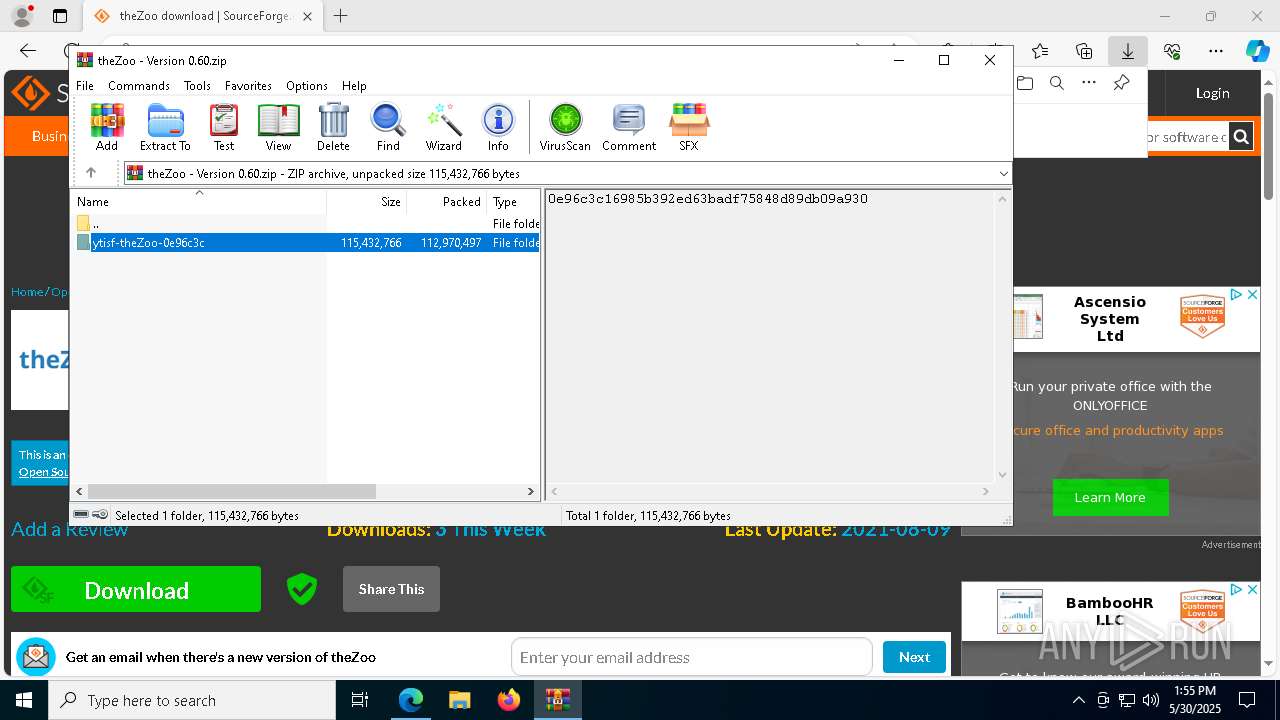This screenshot has width=1280, height=720.
Task: Click the Delete trash icon
Action: [333, 127]
